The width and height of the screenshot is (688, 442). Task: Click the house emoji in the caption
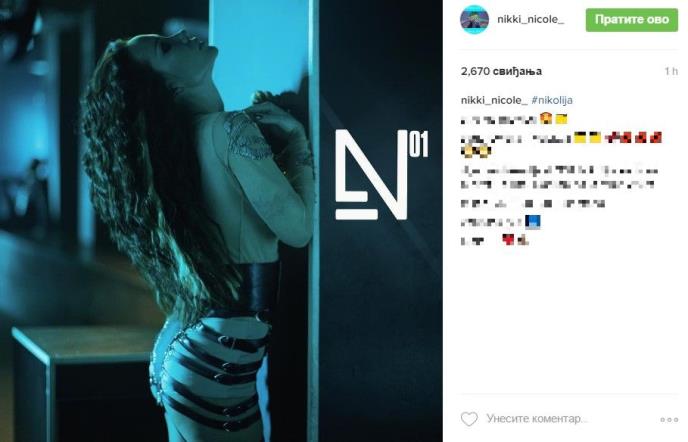(x=546, y=119)
